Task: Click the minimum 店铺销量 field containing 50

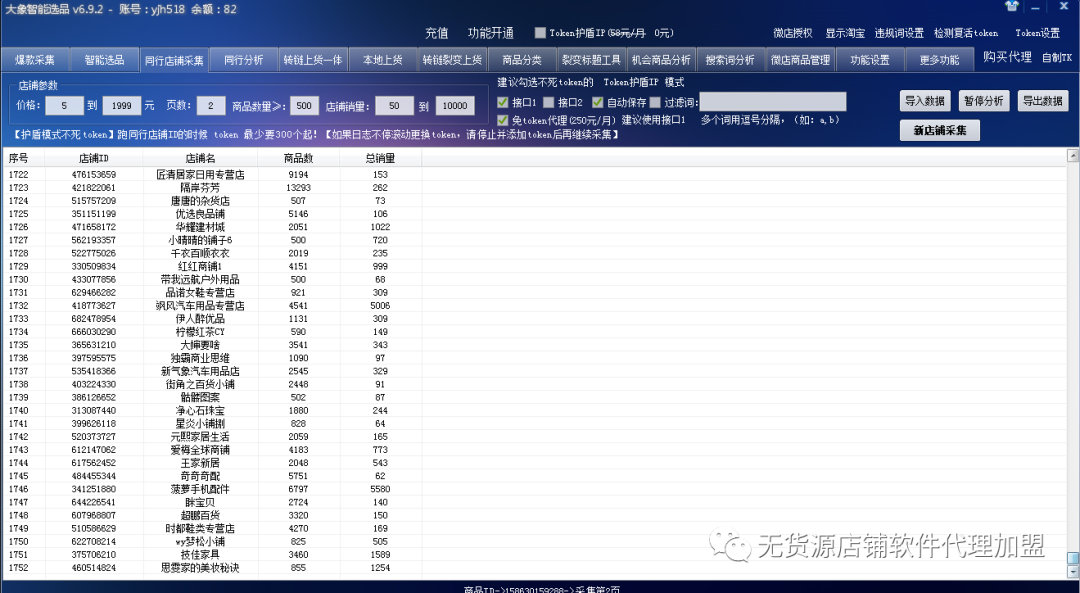Action: 394,106
